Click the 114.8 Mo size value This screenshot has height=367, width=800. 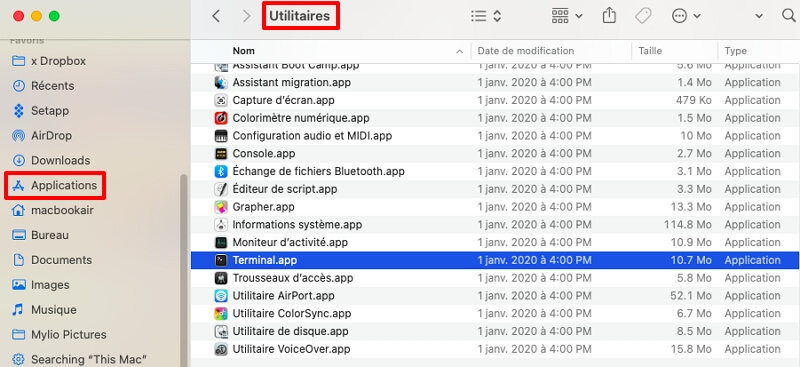(x=687, y=225)
